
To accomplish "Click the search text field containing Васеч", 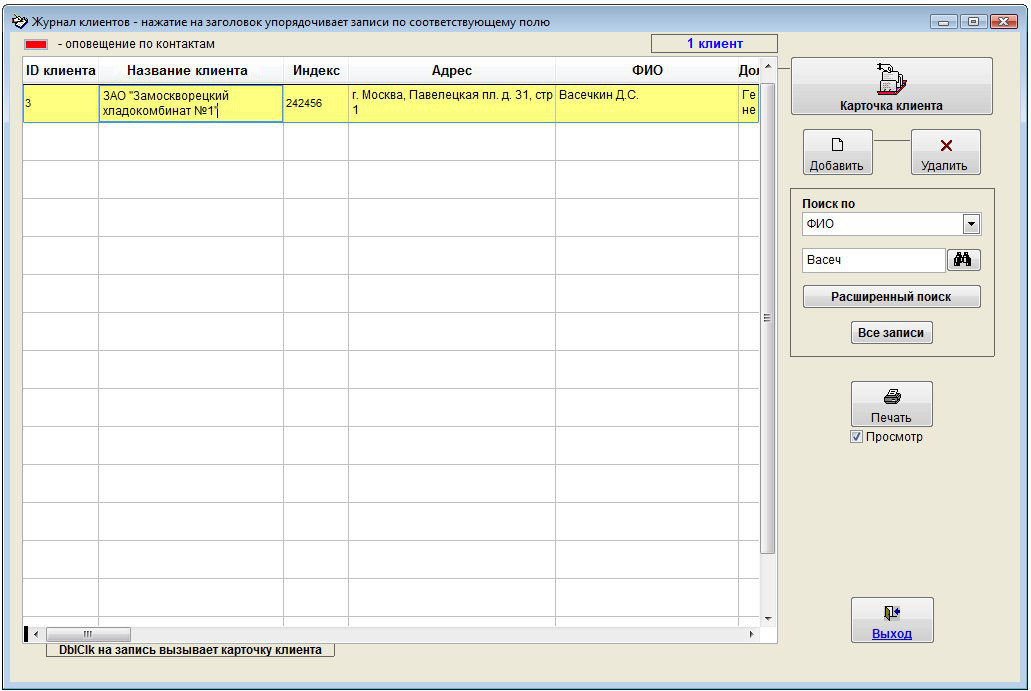I will pyautogui.click(x=872, y=260).
